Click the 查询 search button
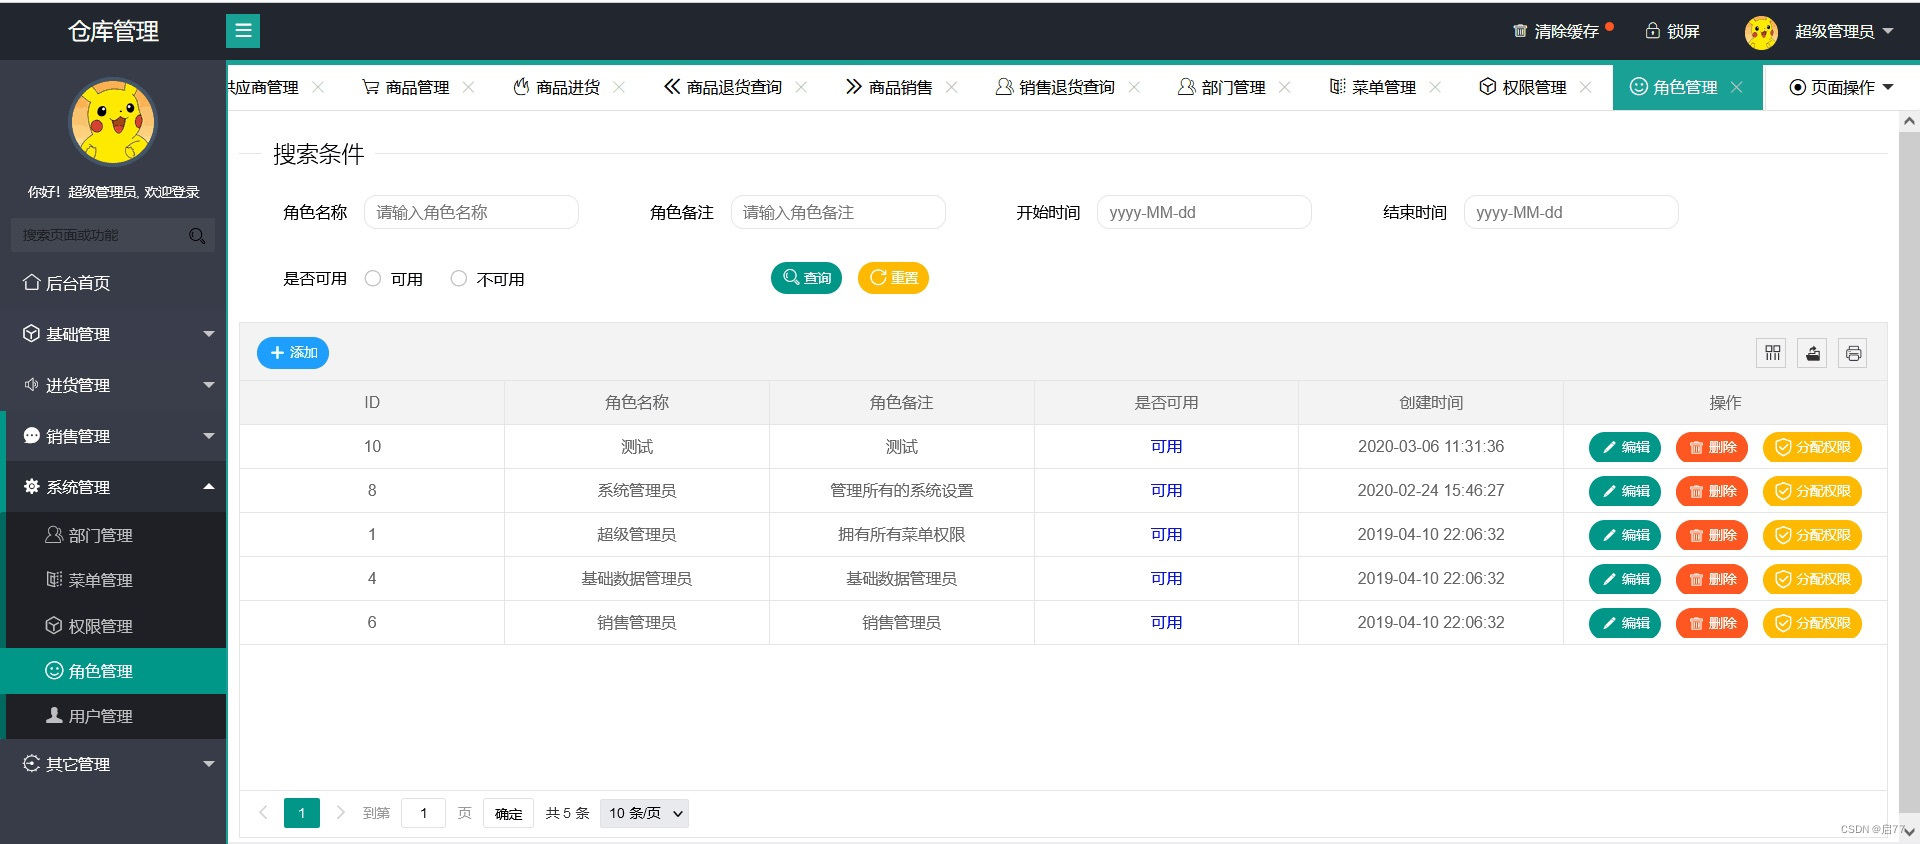 (806, 278)
